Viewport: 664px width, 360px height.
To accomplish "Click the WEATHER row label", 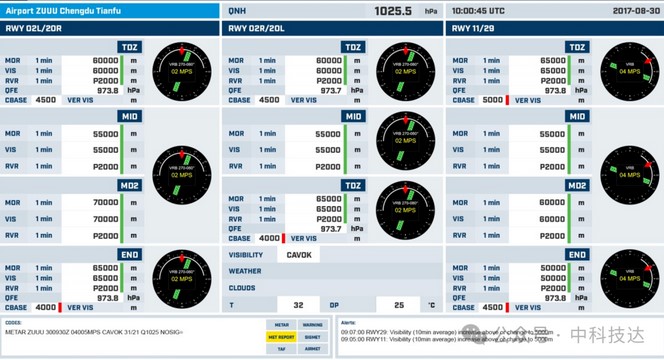I will click(245, 271).
